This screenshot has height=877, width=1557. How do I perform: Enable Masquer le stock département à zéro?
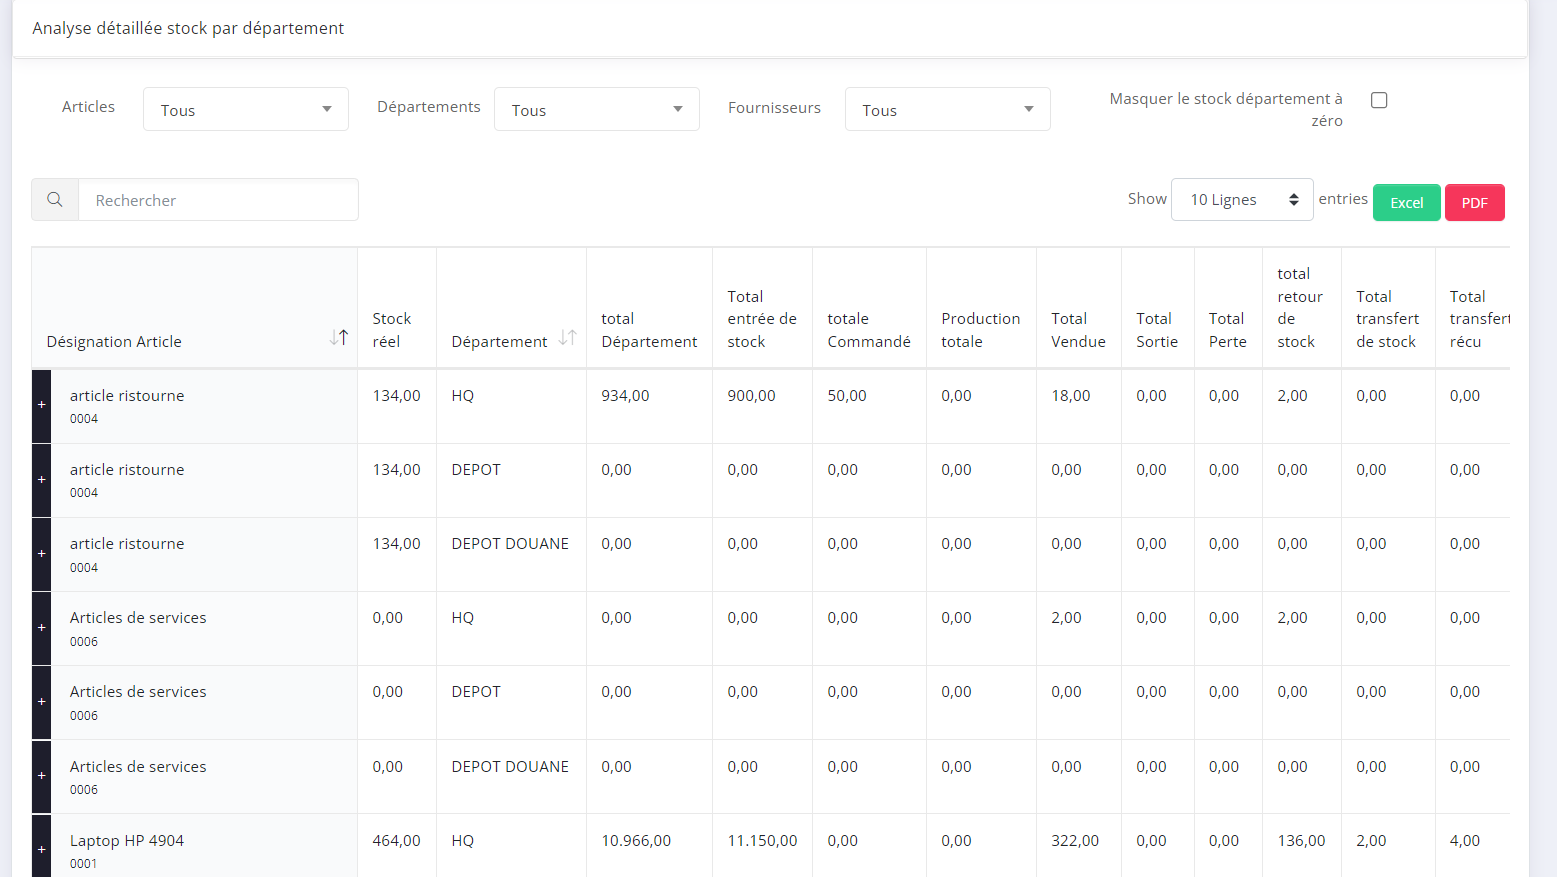click(1379, 100)
